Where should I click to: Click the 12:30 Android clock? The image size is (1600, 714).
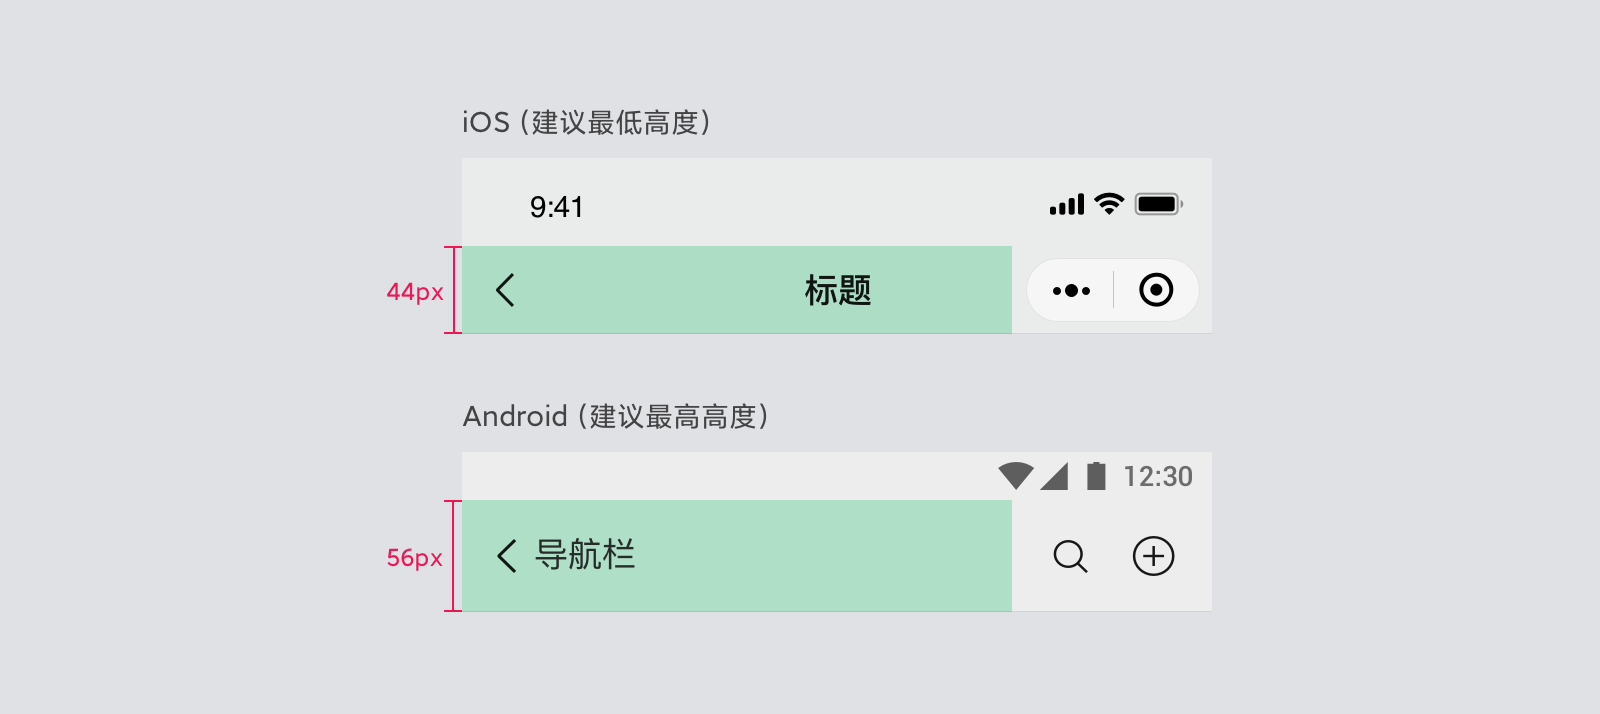[x=1158, y=477]
